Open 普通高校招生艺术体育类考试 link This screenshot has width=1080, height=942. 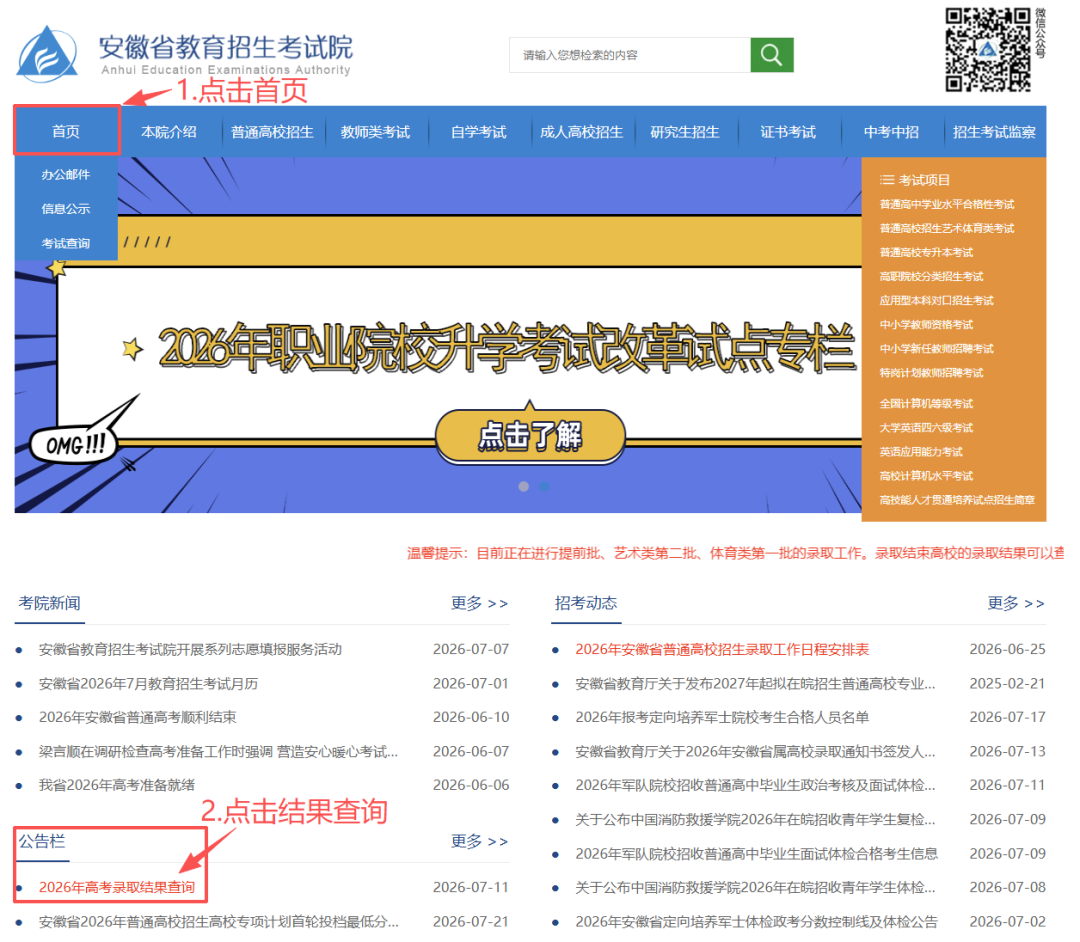point(946,228)
